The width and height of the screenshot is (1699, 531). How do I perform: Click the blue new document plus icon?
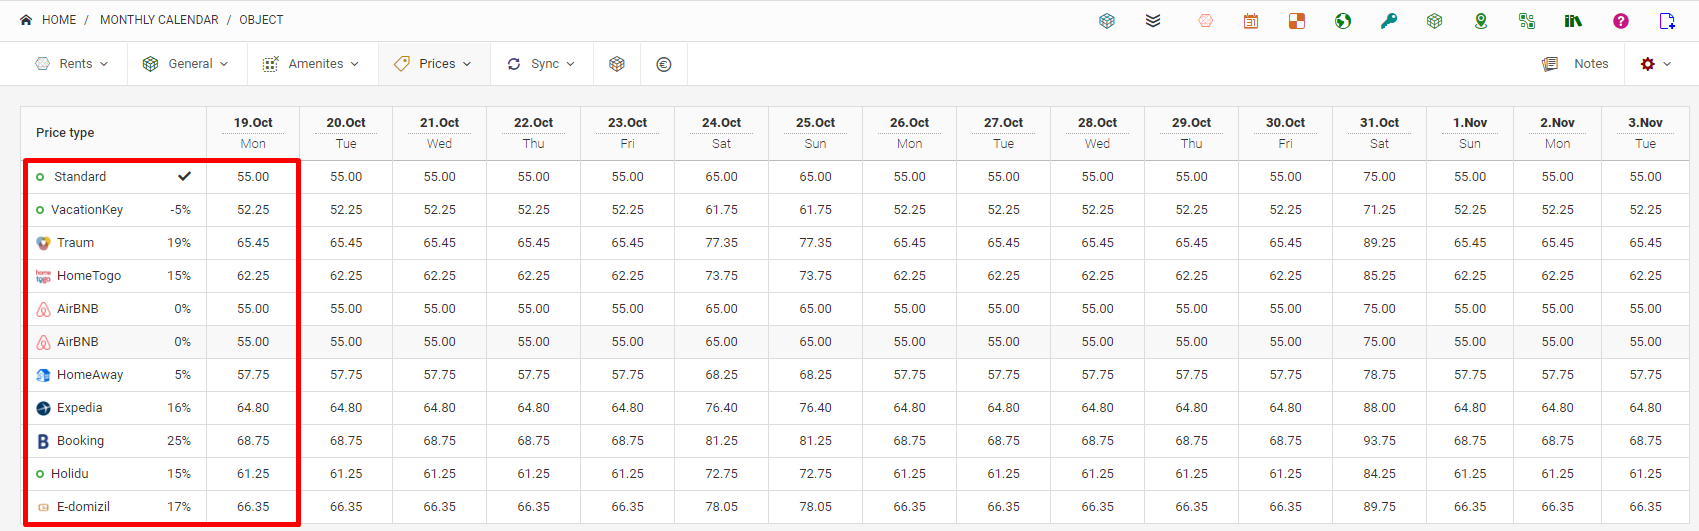tap(1667, 20)
